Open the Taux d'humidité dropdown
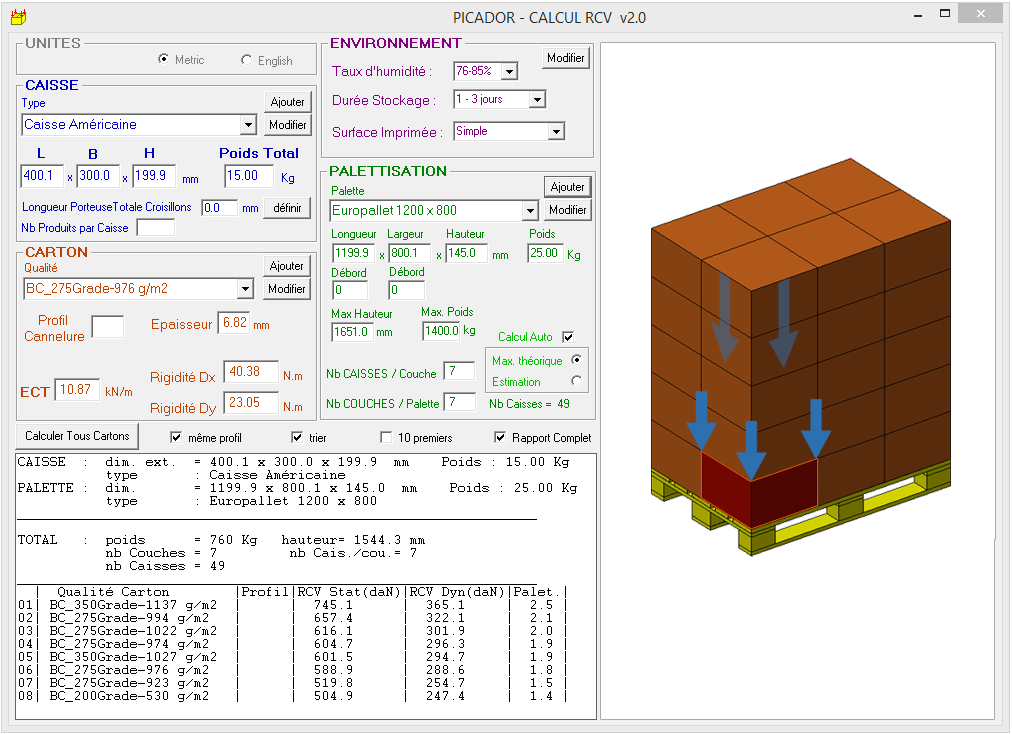1012x734 pixels. click(509, 71)
